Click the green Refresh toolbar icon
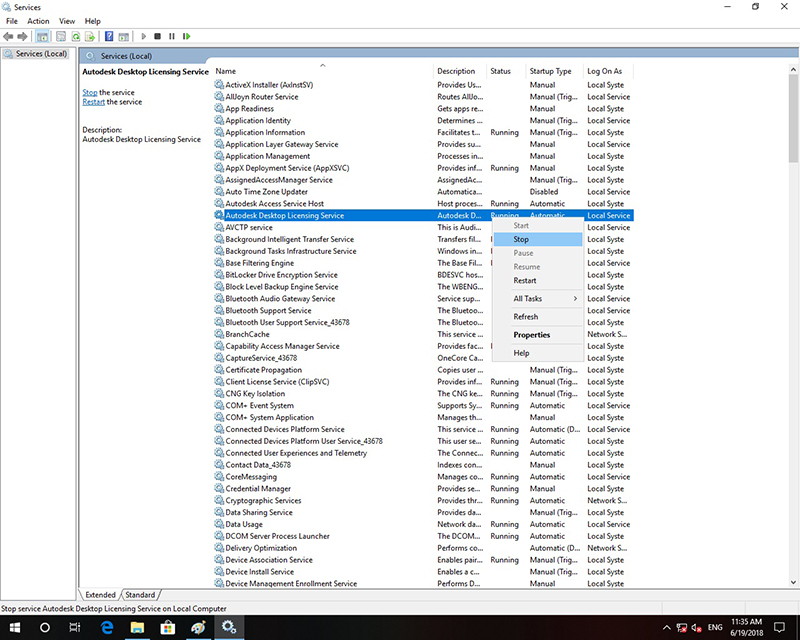This screenshot has height=640, width=800. click(x=76, y=36)
